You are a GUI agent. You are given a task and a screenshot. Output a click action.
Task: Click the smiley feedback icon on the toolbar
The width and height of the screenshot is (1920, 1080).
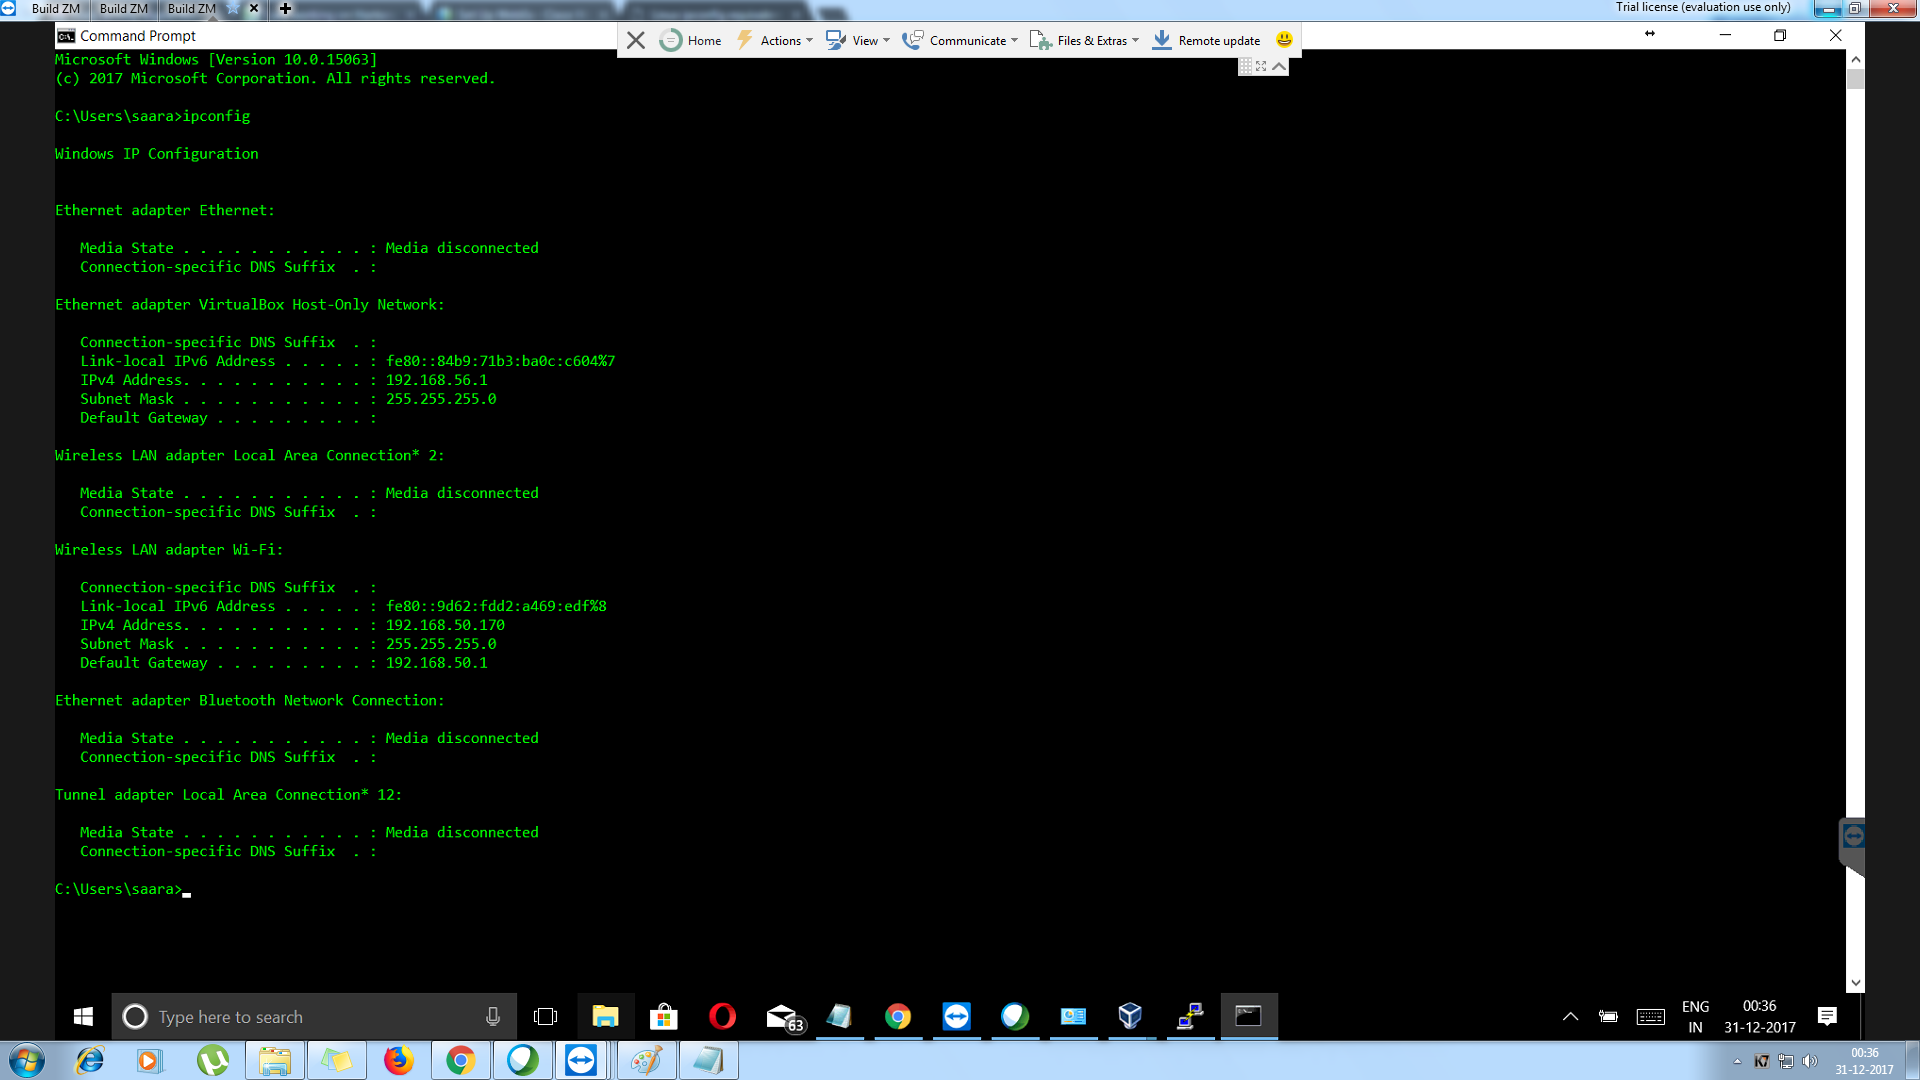tap(1283, 40)
